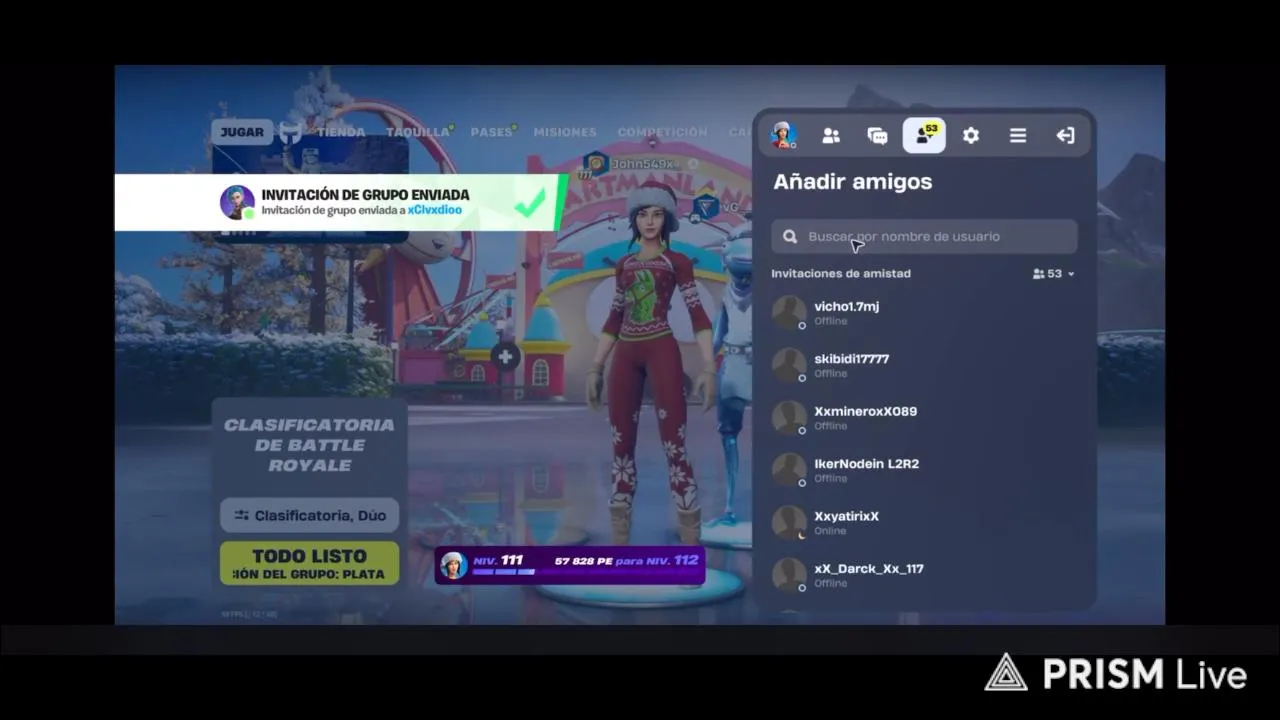Select the skibidi17777 invitation name

[852, 359]
